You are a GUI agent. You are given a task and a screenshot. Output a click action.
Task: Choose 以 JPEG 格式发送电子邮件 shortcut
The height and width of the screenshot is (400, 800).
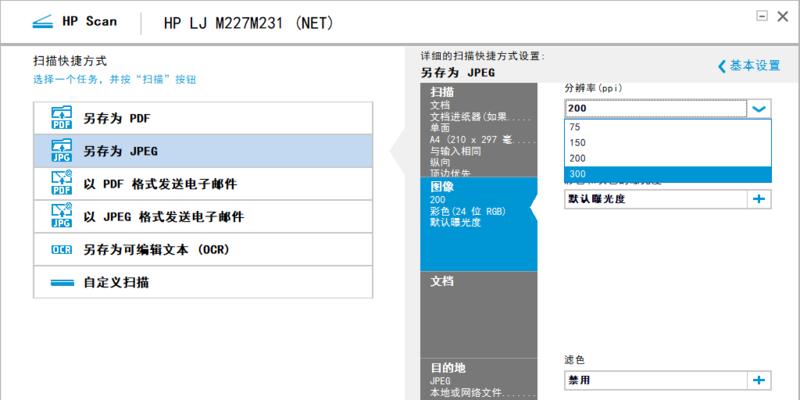coord(203,216)
